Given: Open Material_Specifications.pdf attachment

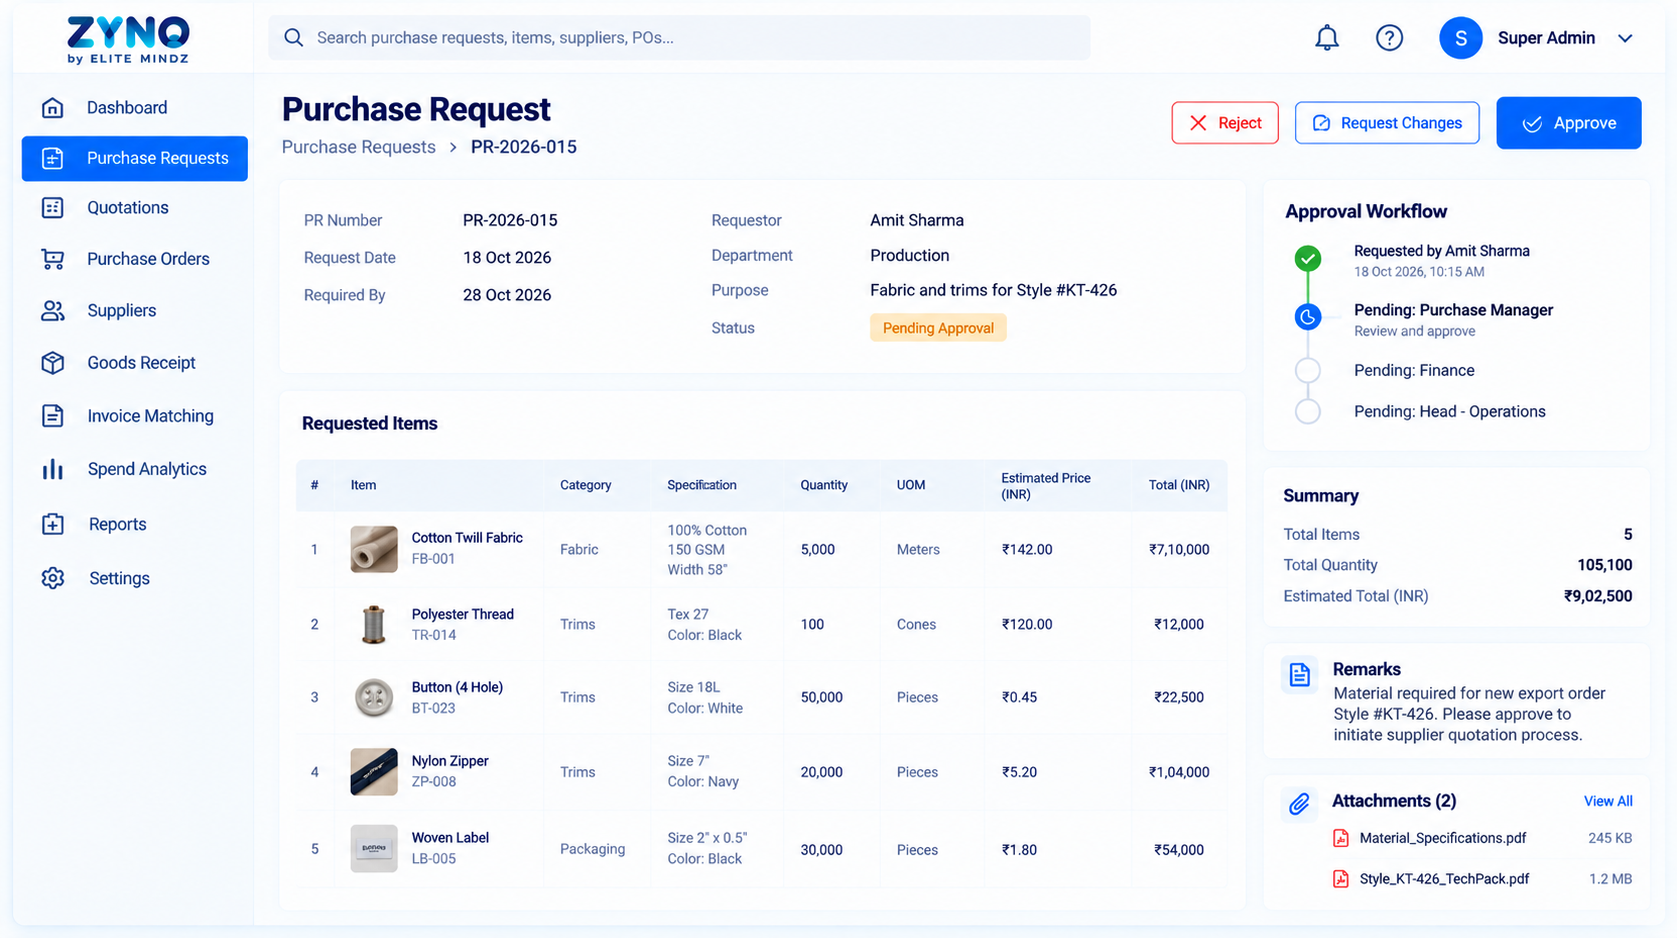Looking at the screenshot, I should point(1442,838).
